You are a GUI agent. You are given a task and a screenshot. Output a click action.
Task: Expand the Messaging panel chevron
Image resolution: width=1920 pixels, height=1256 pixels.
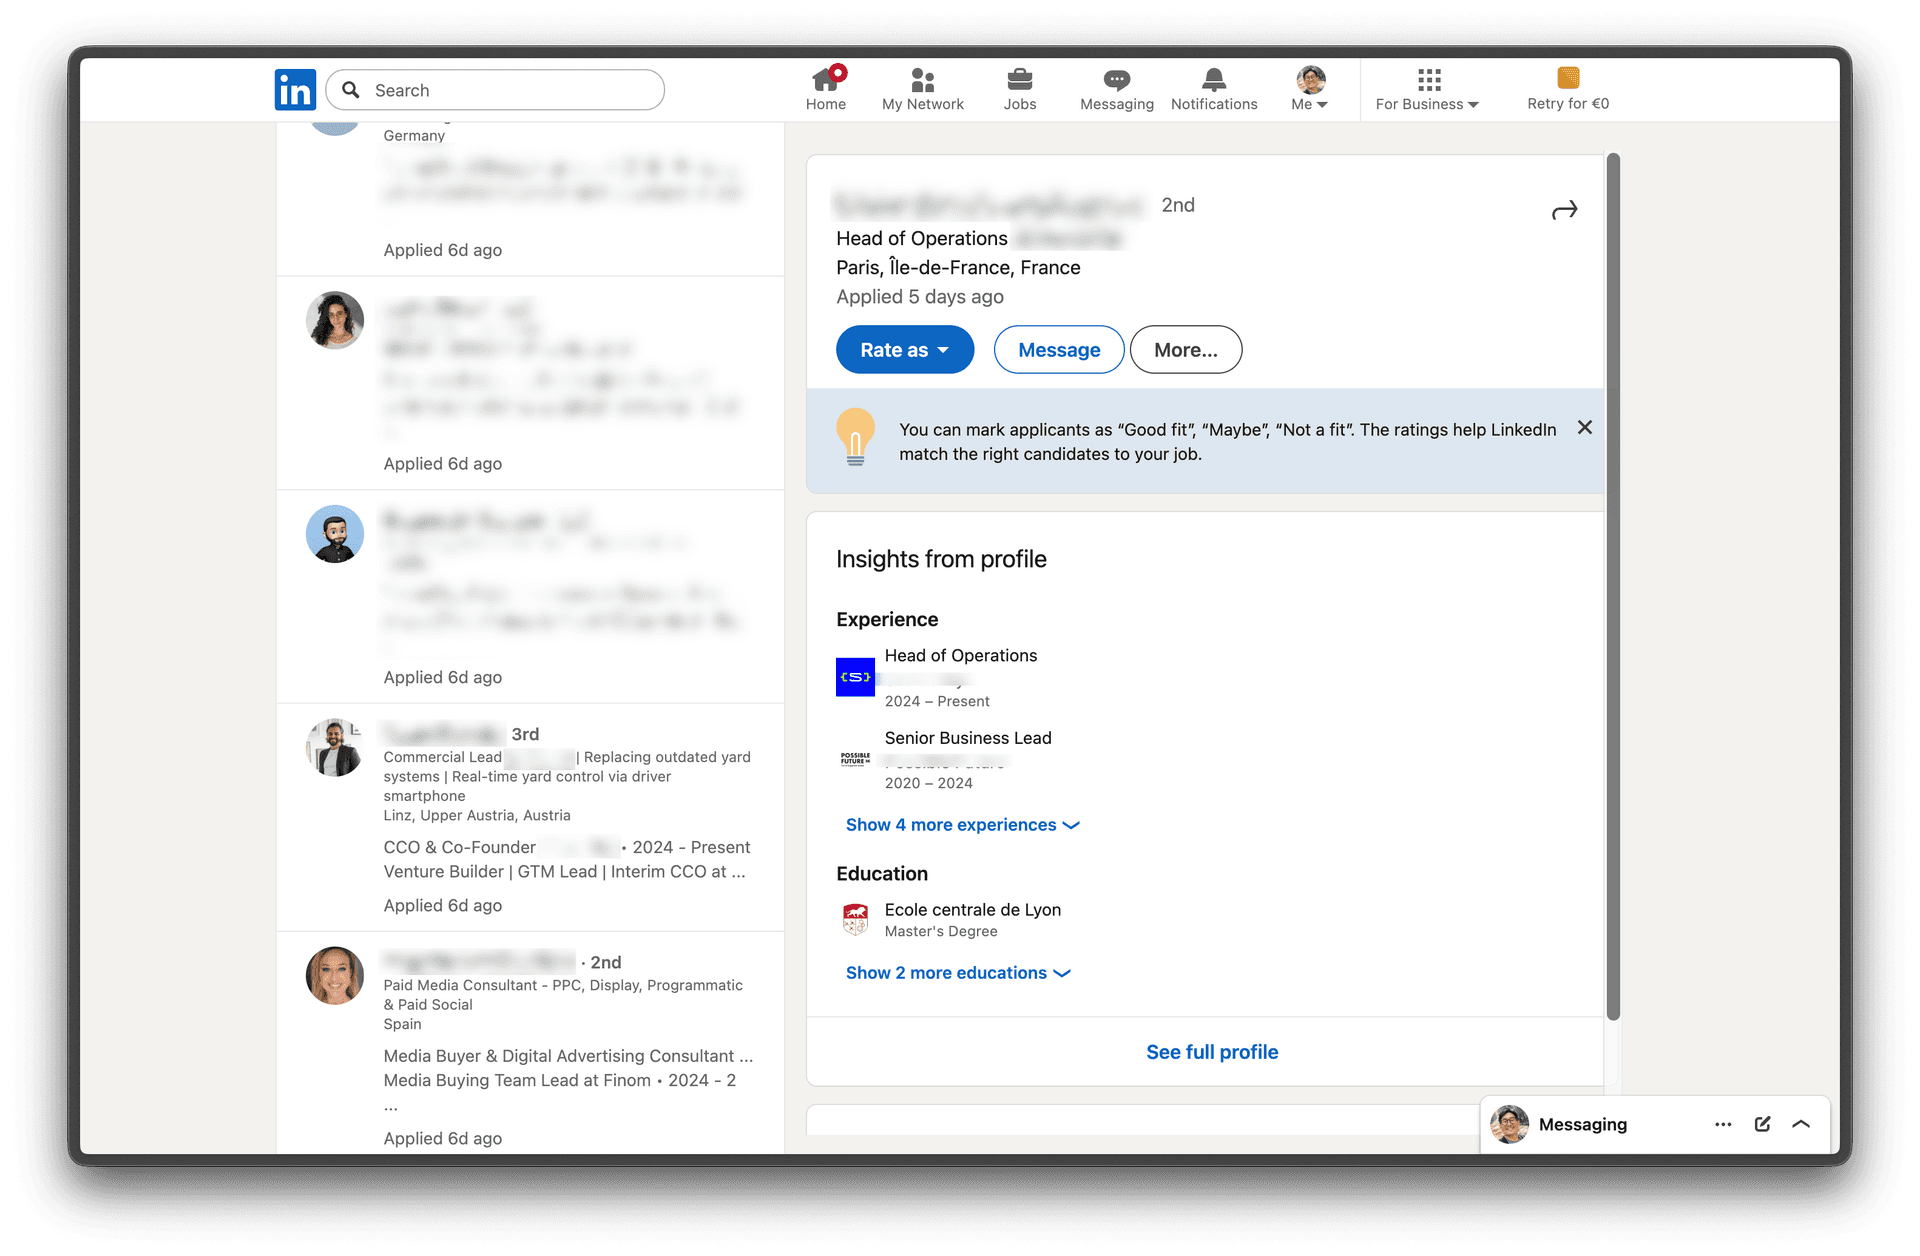coord(1801,1124)
